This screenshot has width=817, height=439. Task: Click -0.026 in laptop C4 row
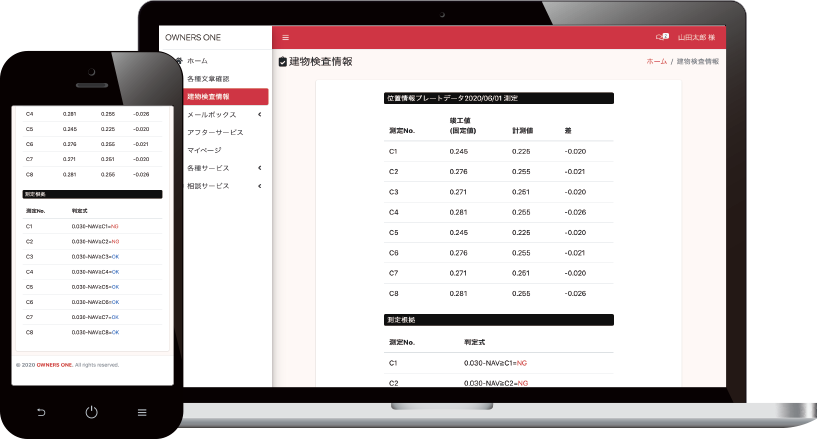pyautogui.click(x=575, y=212)
